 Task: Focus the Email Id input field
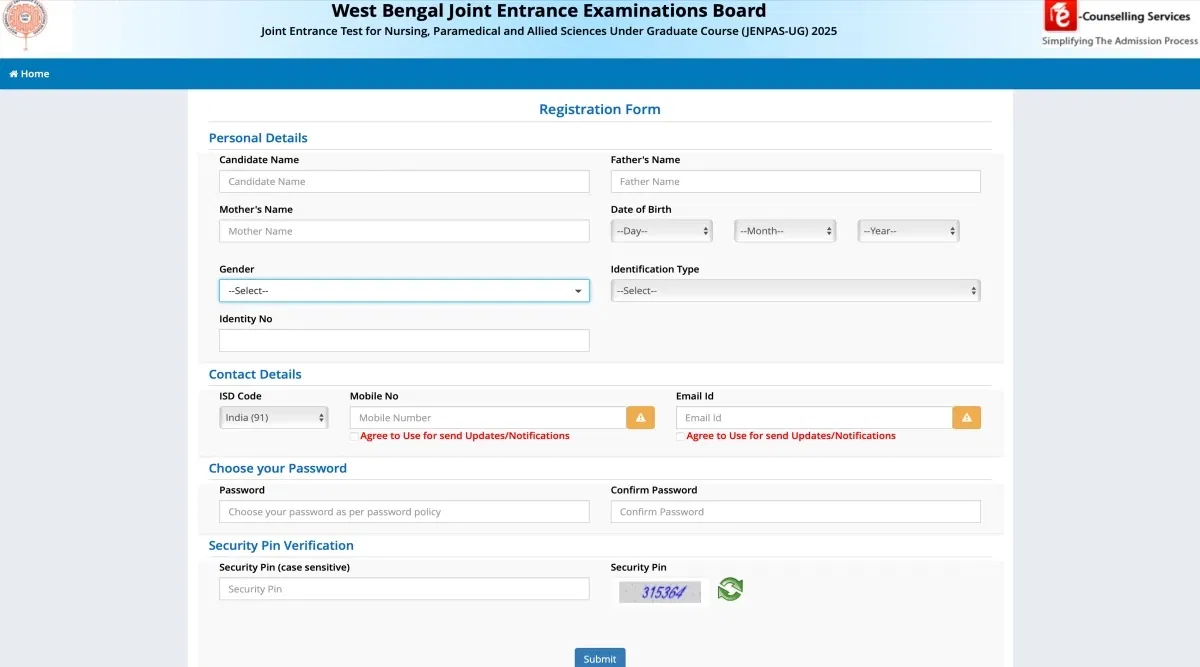tap(814, 418)
